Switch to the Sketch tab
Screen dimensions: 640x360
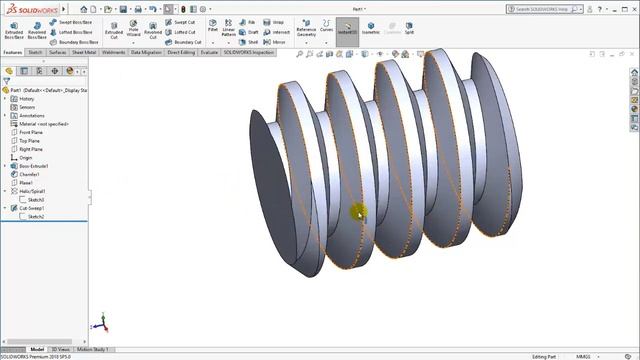(35, 52)
